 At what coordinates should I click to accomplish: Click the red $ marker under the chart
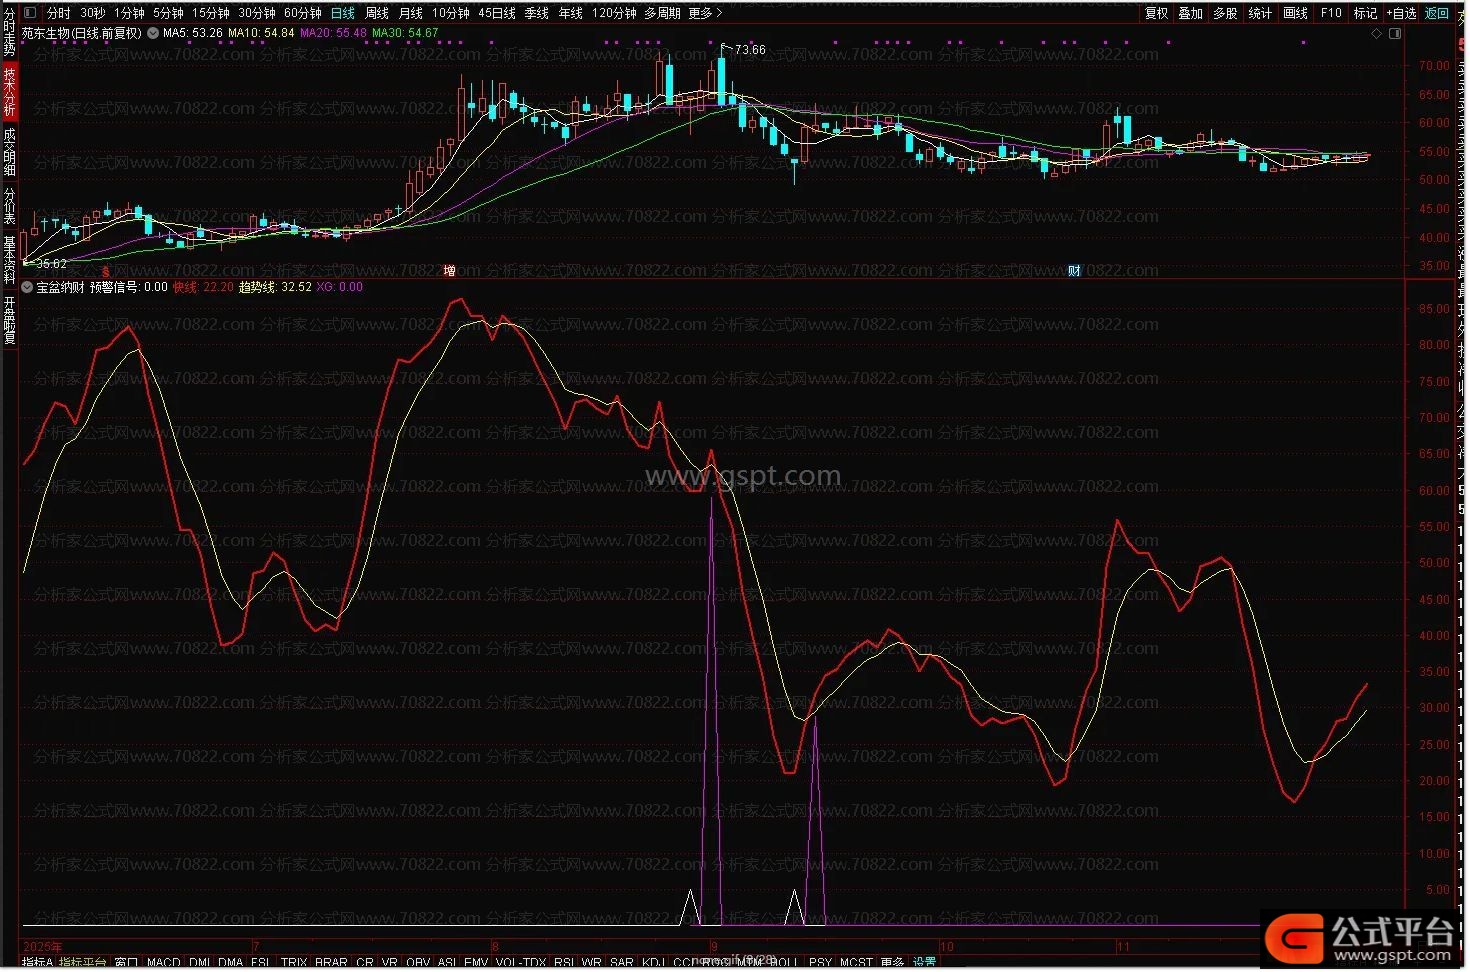(106, 271)
